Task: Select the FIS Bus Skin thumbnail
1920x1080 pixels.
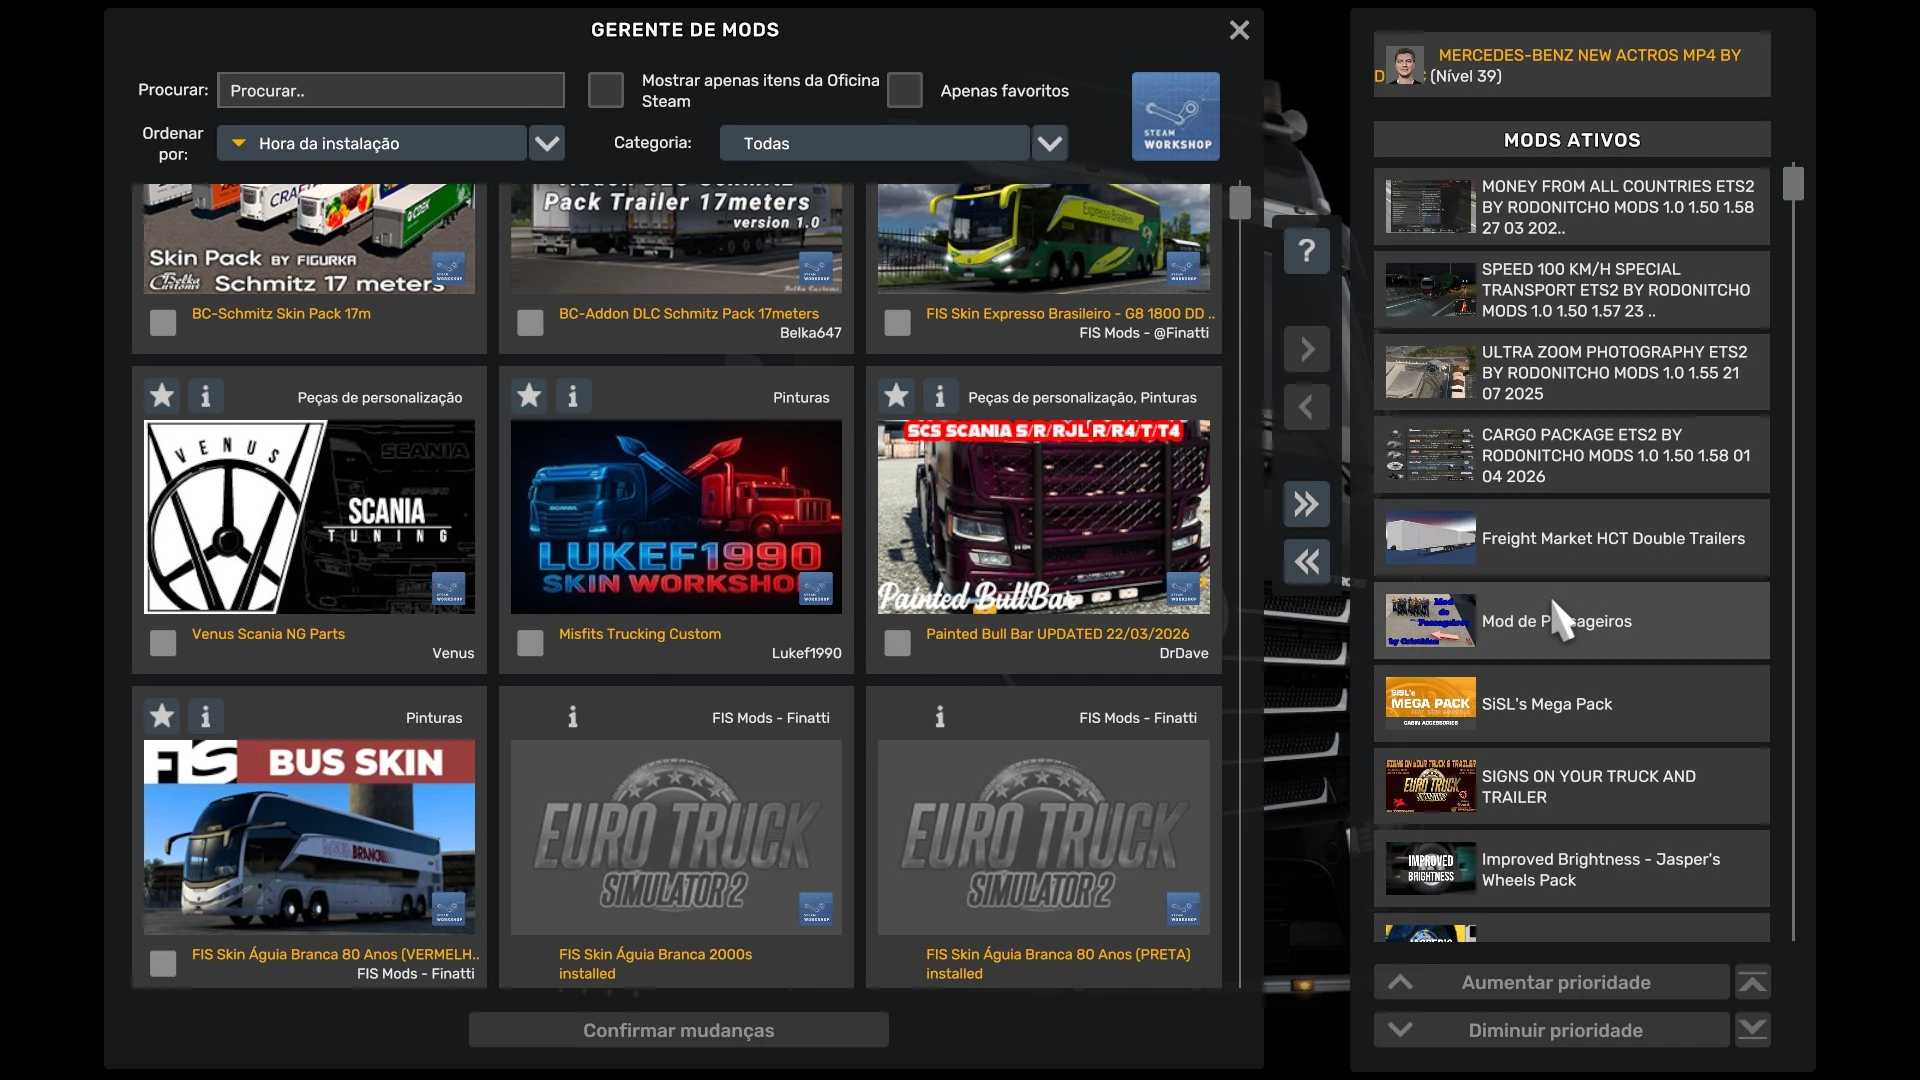Action: [310, 837]
